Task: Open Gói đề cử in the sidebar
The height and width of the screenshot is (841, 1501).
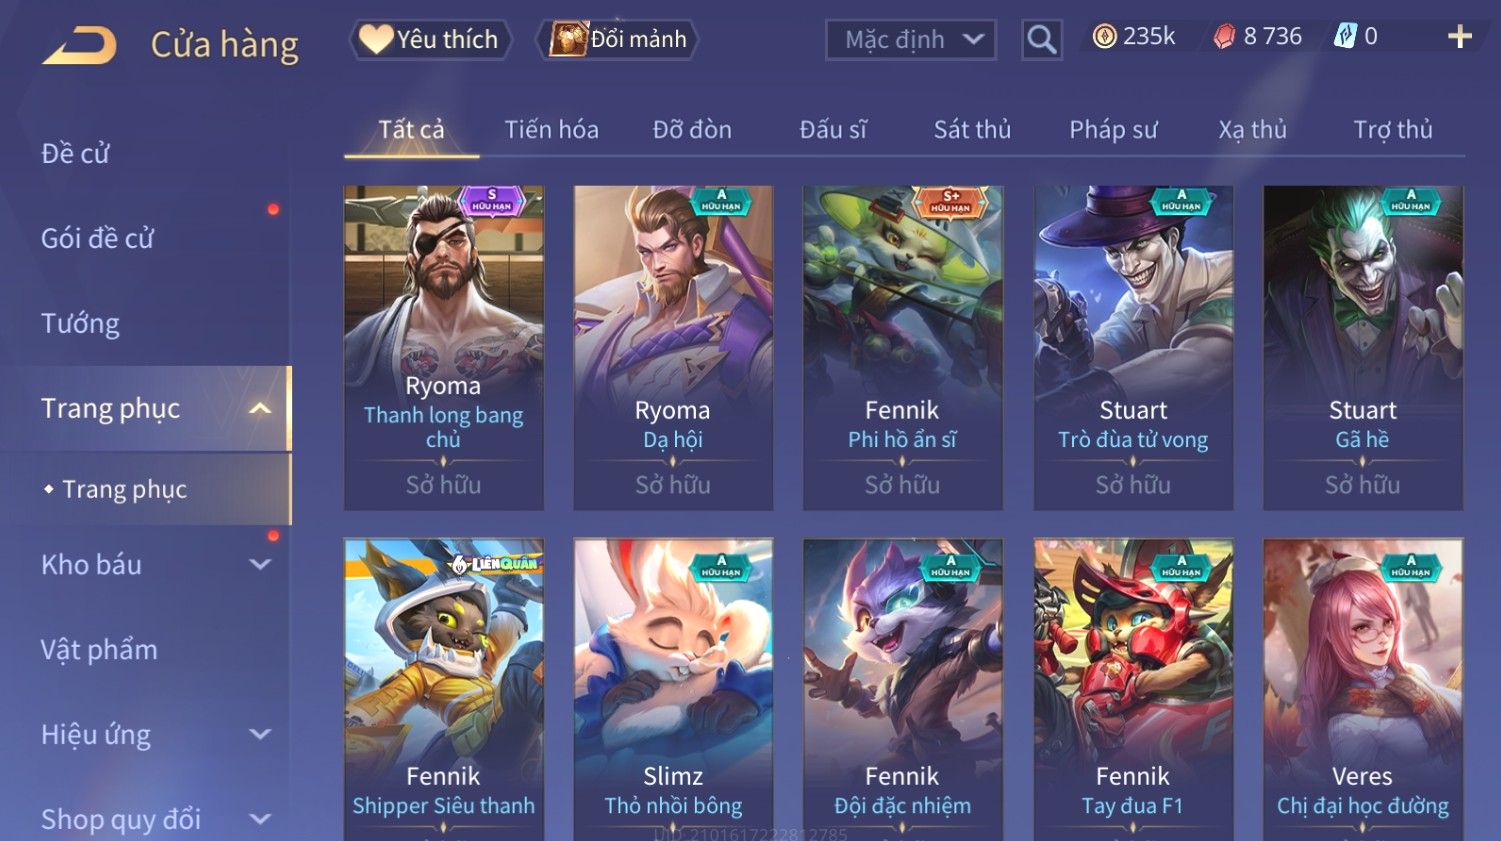Action: pyautogui.click(x=97, y=238)
